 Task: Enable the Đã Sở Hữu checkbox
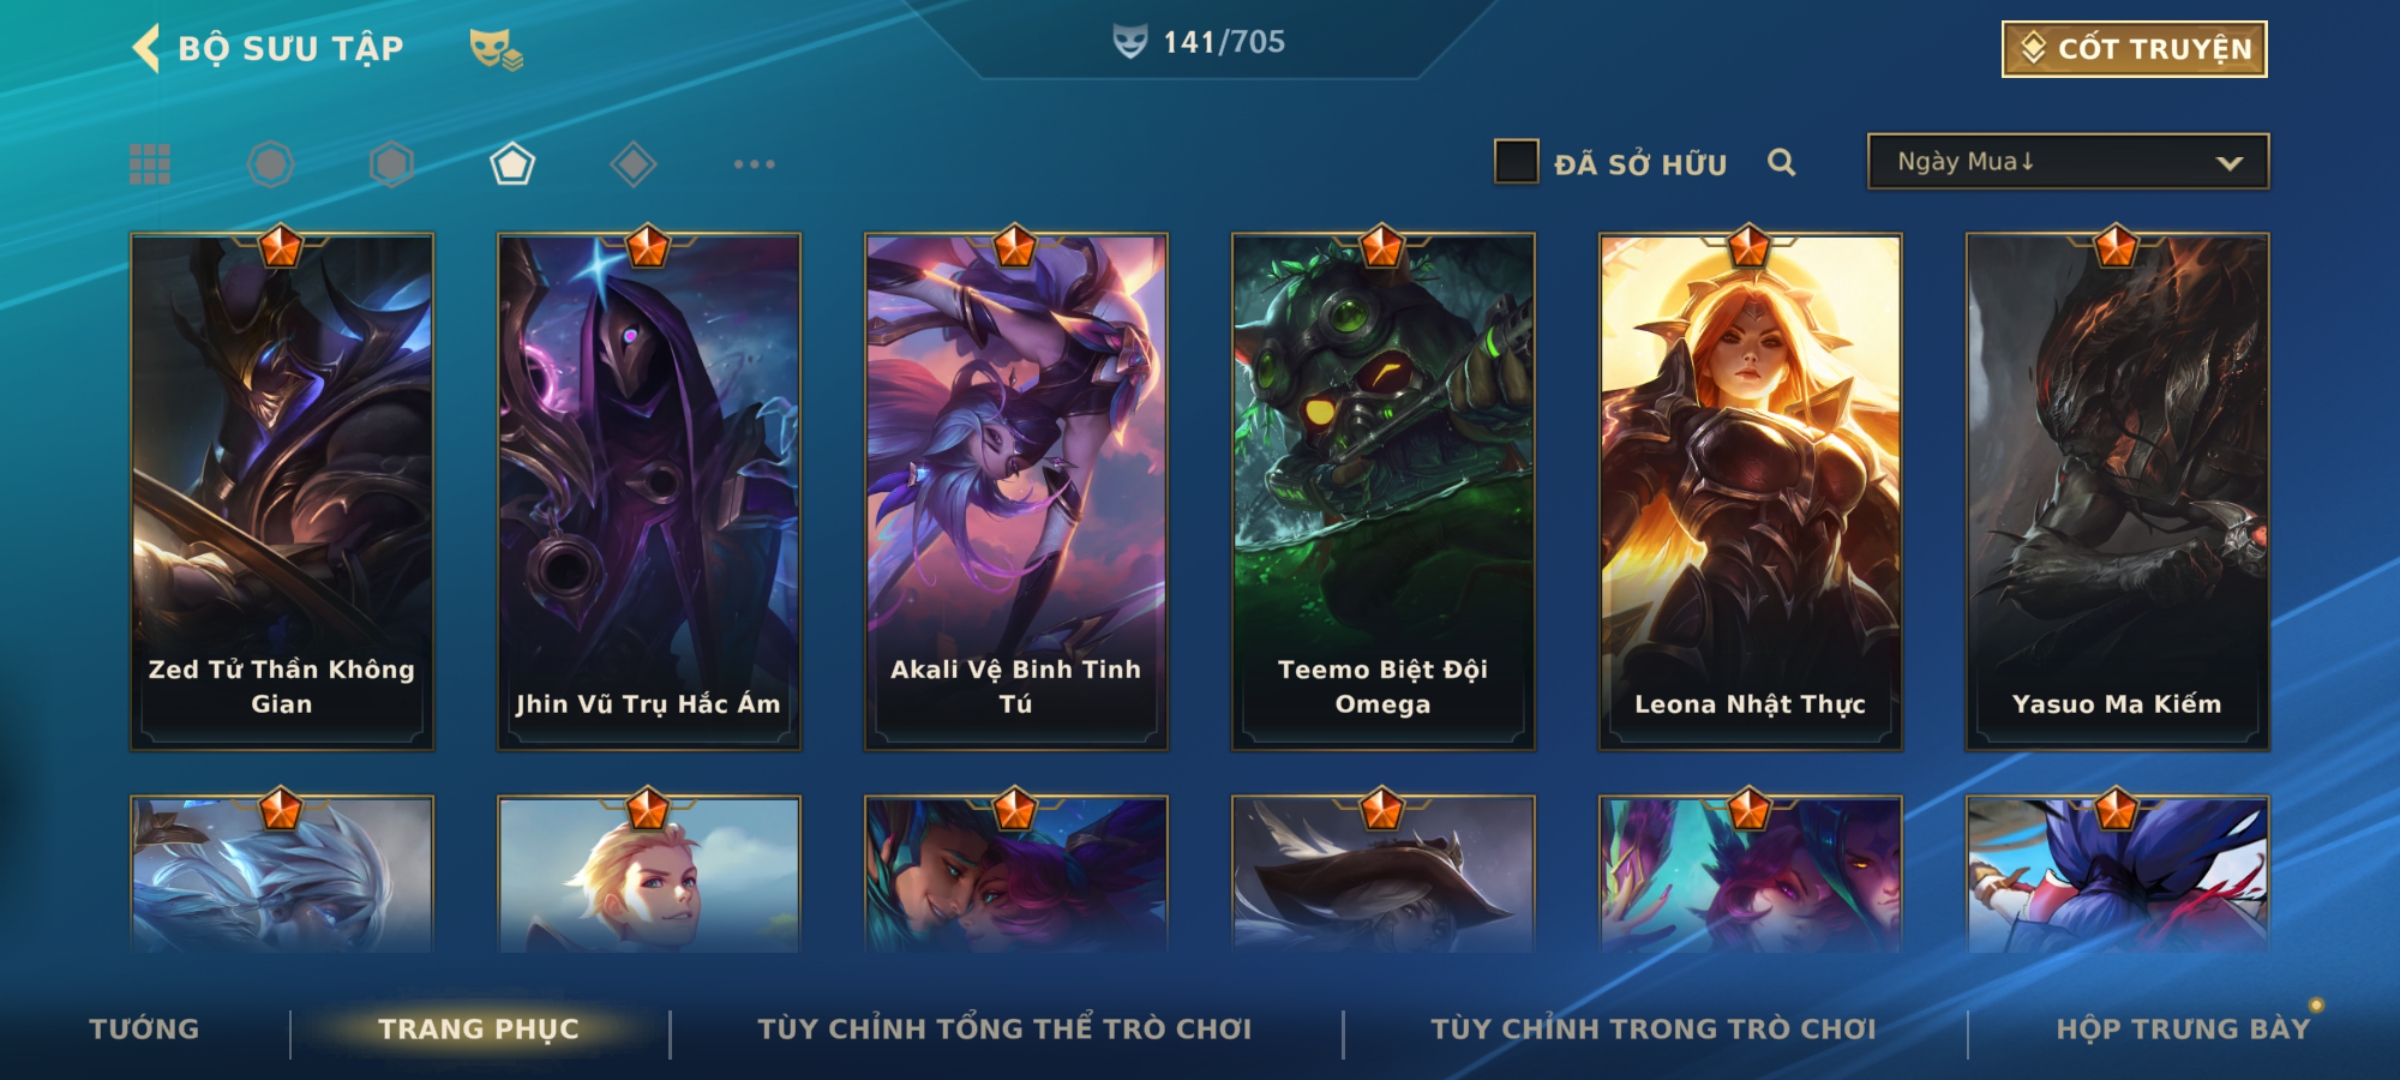[x=1516, y=162]
